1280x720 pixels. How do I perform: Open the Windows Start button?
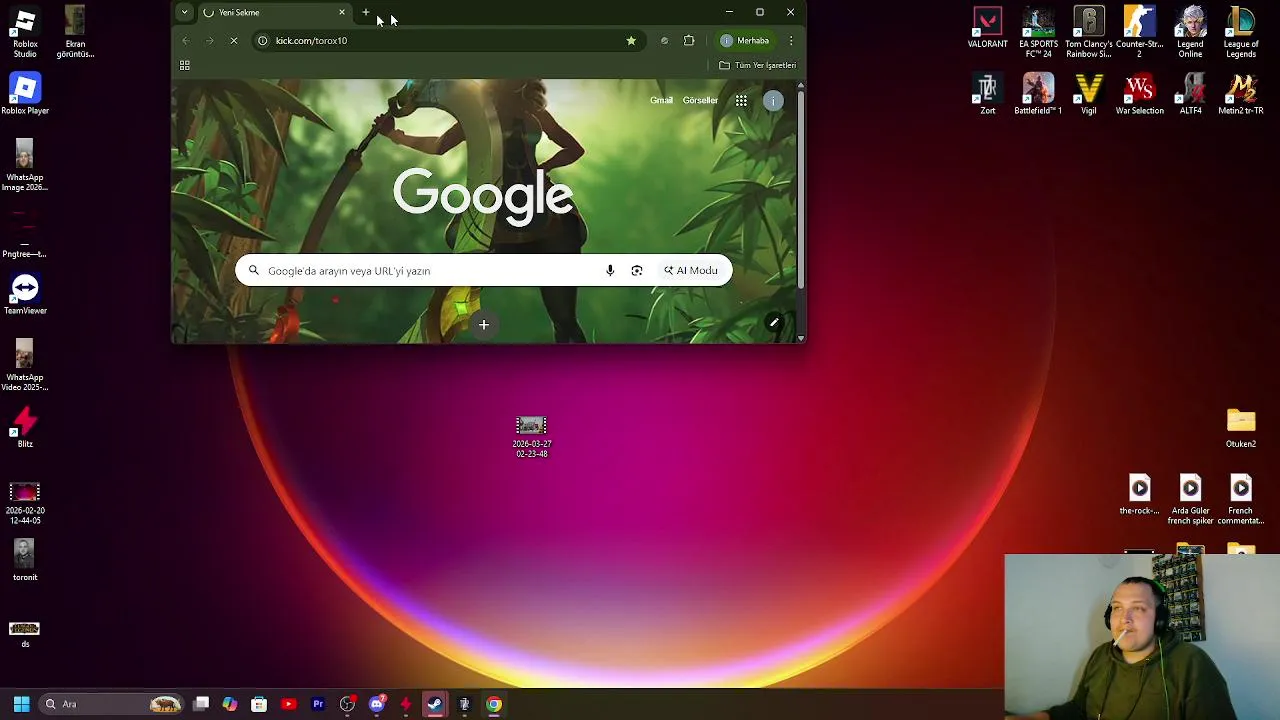pyautogui.click(x=21, y=704)
